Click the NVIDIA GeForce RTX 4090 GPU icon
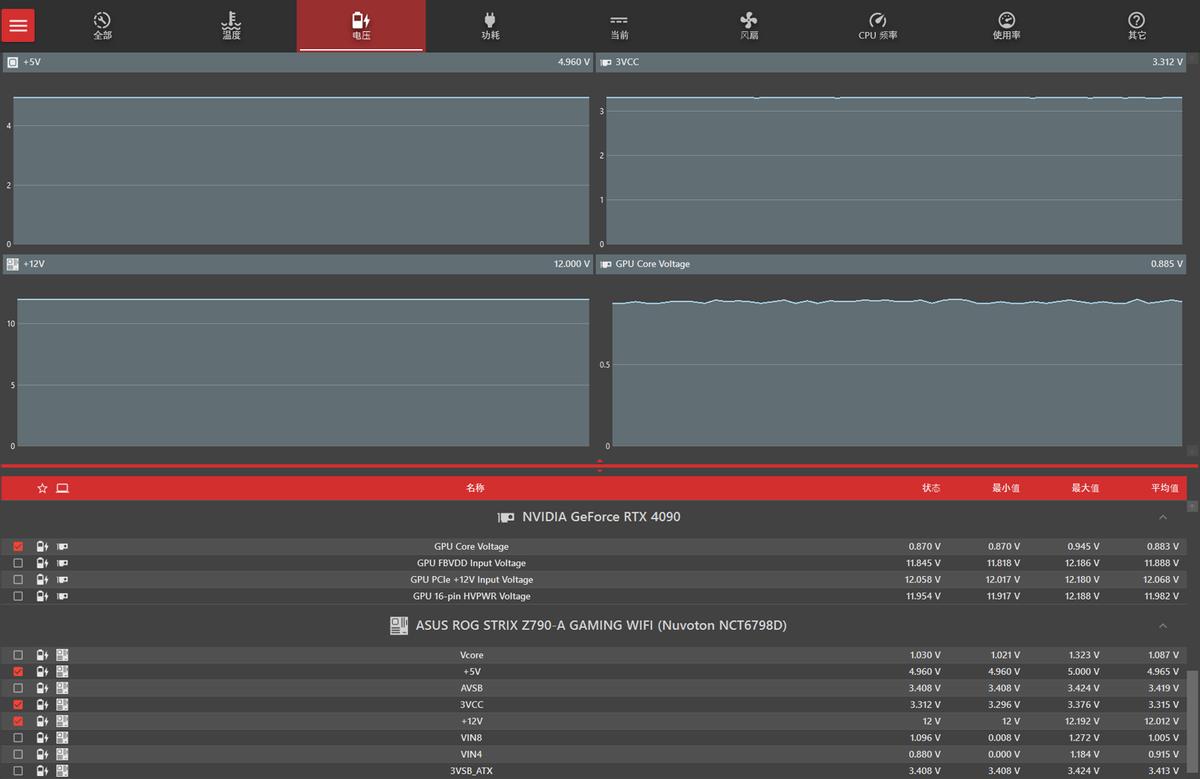 click(506, 517)
